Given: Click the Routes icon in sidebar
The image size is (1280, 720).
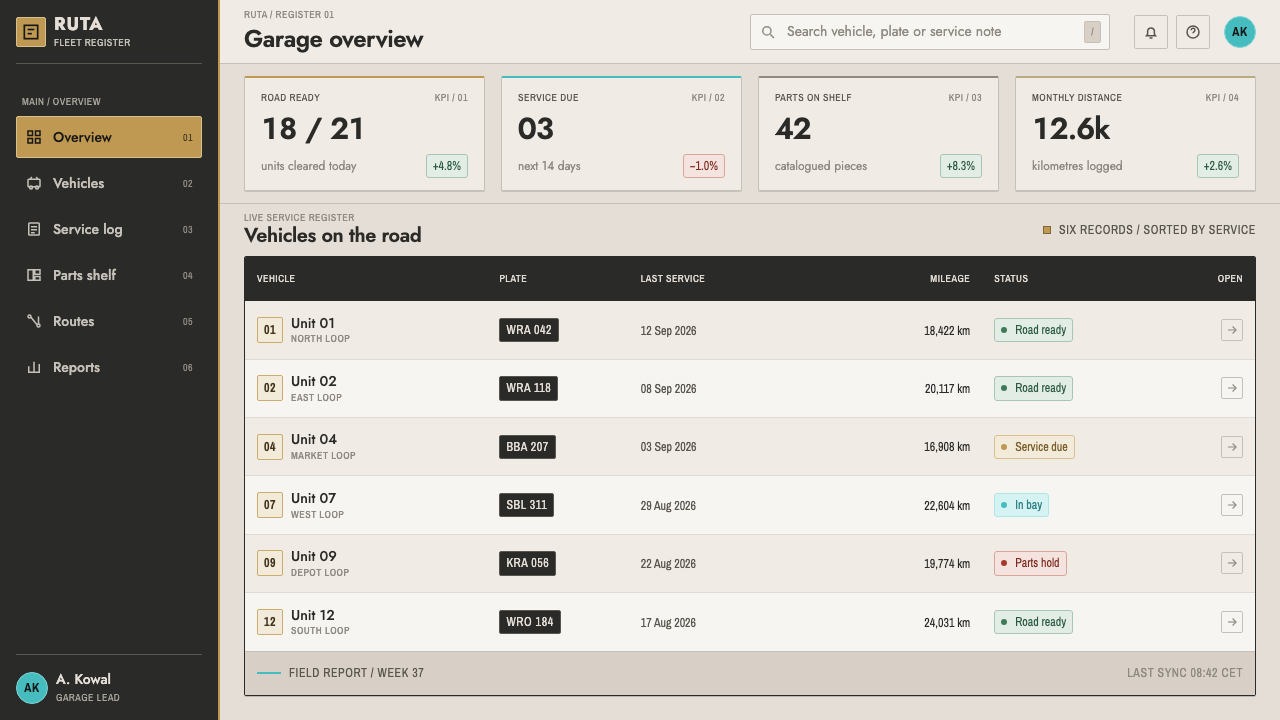Looking at the screenshot, I should click(x=34, y=321).
